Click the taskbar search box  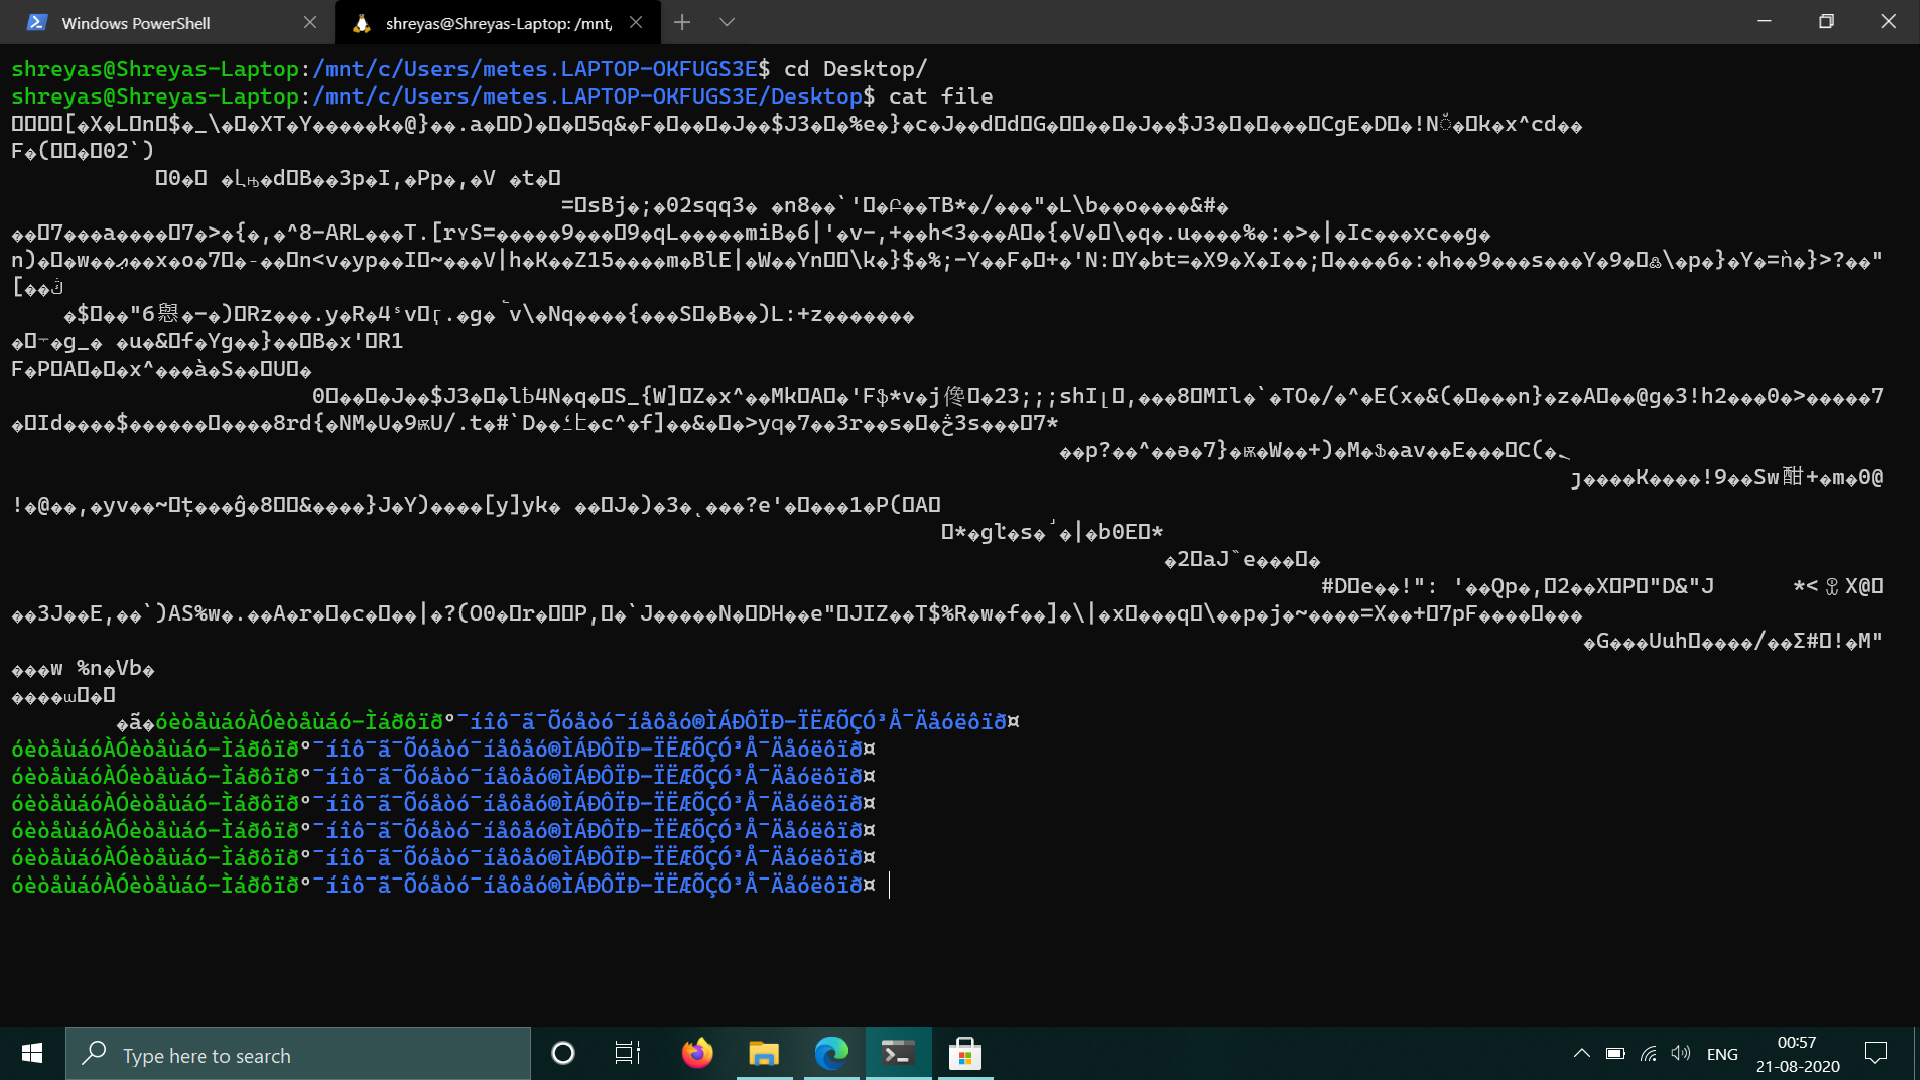click(298, 1054)
